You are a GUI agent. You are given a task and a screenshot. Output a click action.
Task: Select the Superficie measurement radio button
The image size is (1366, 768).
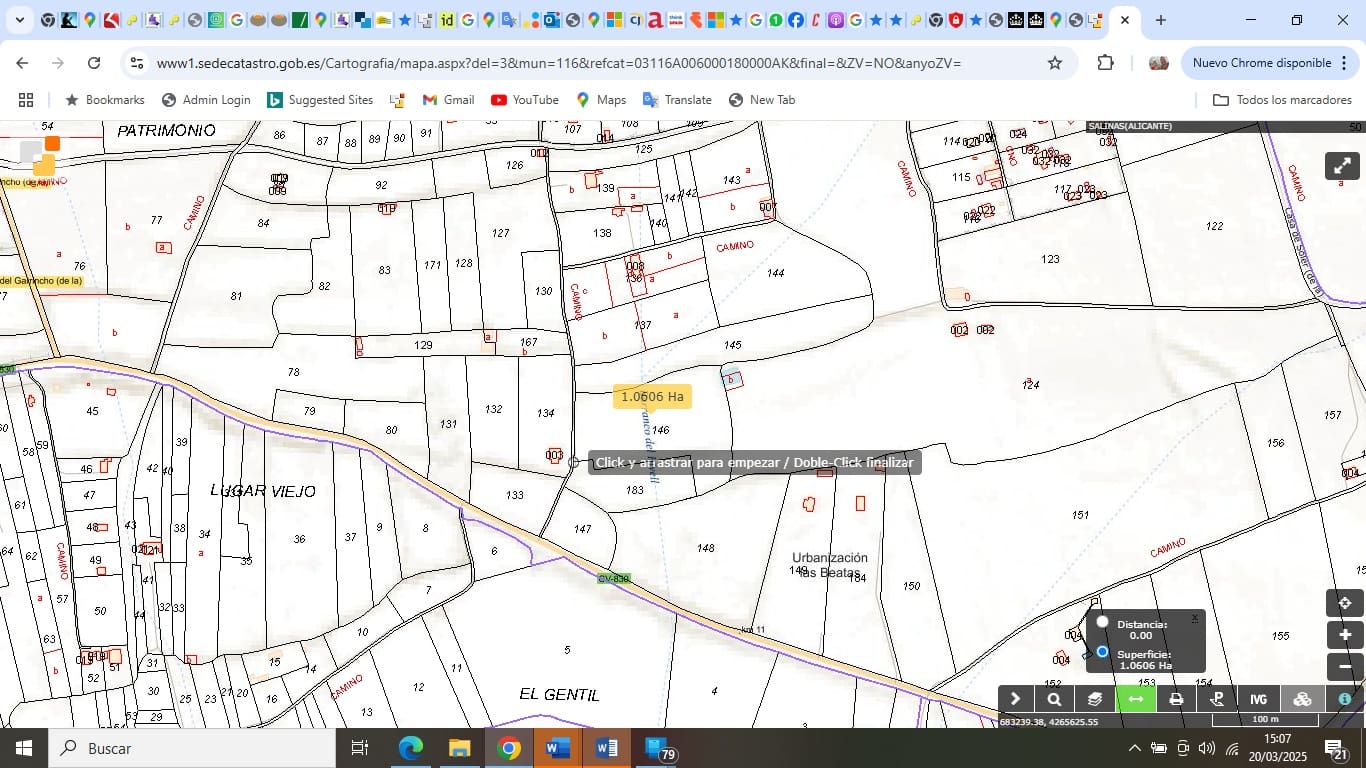tap(1100, 653)
